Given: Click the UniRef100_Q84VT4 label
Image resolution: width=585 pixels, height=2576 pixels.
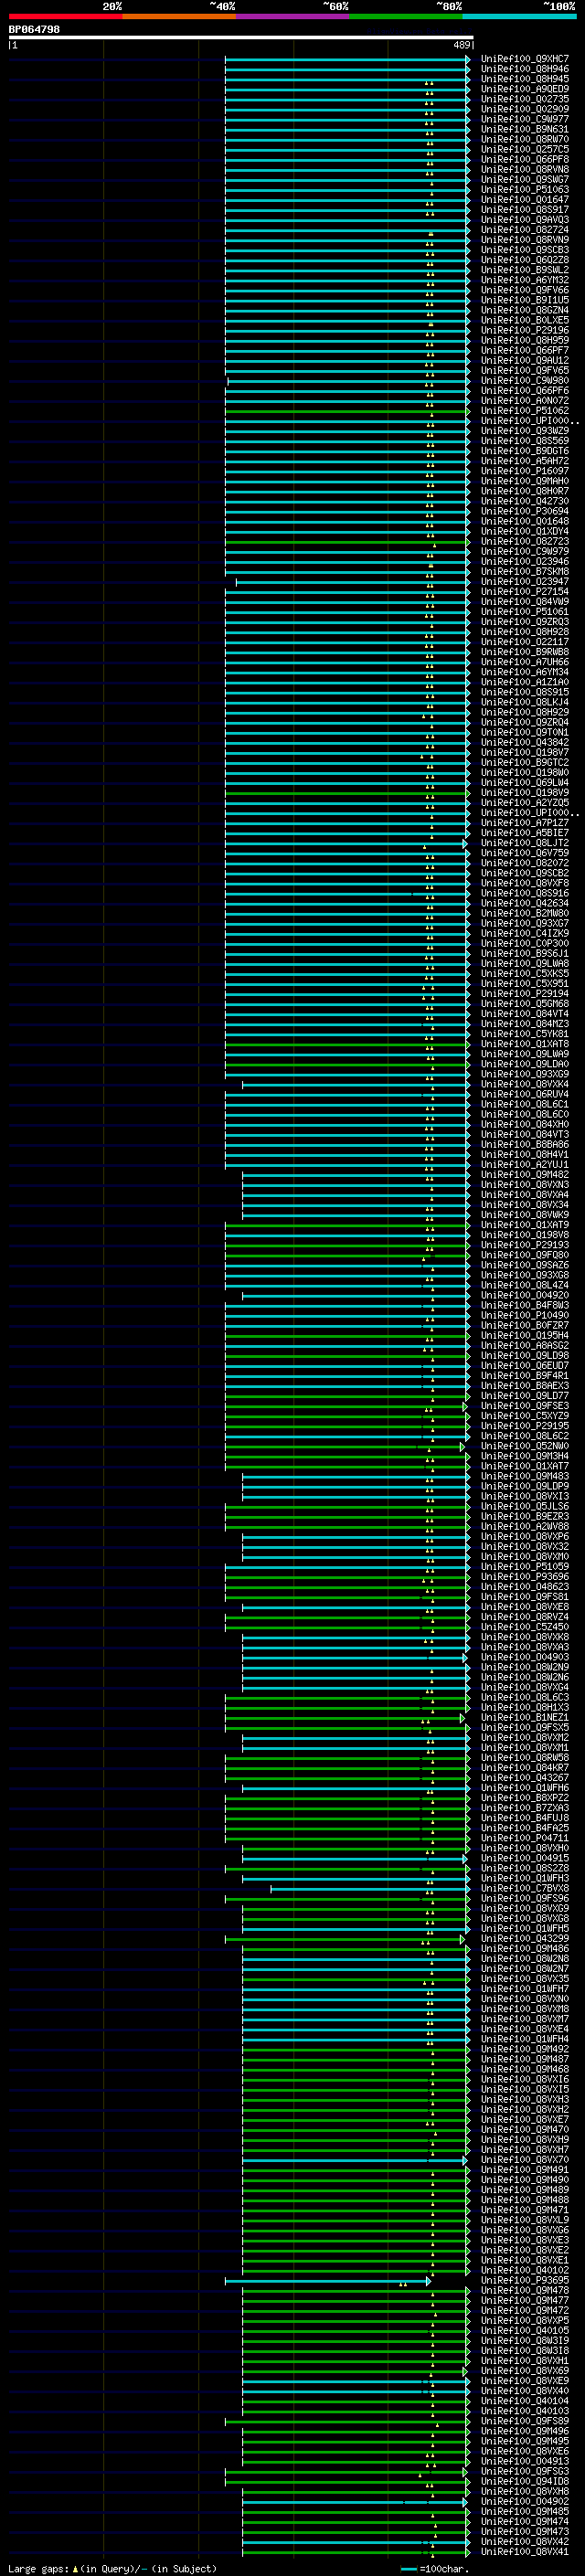Looking at the screenshot, I should 525,1014.
